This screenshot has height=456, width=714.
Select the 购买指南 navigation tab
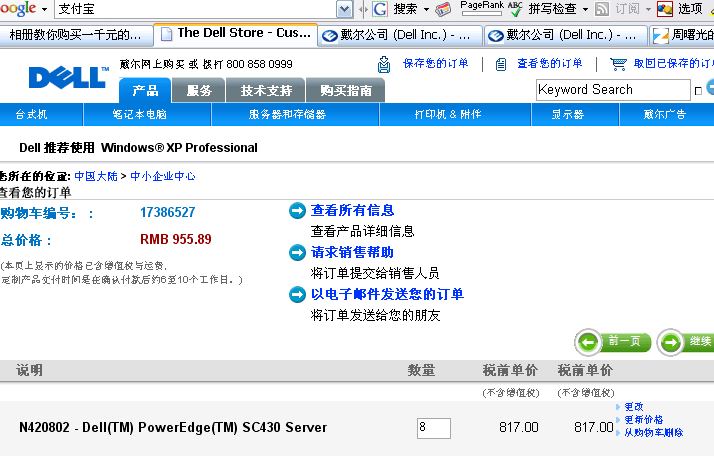coord(346,90)
